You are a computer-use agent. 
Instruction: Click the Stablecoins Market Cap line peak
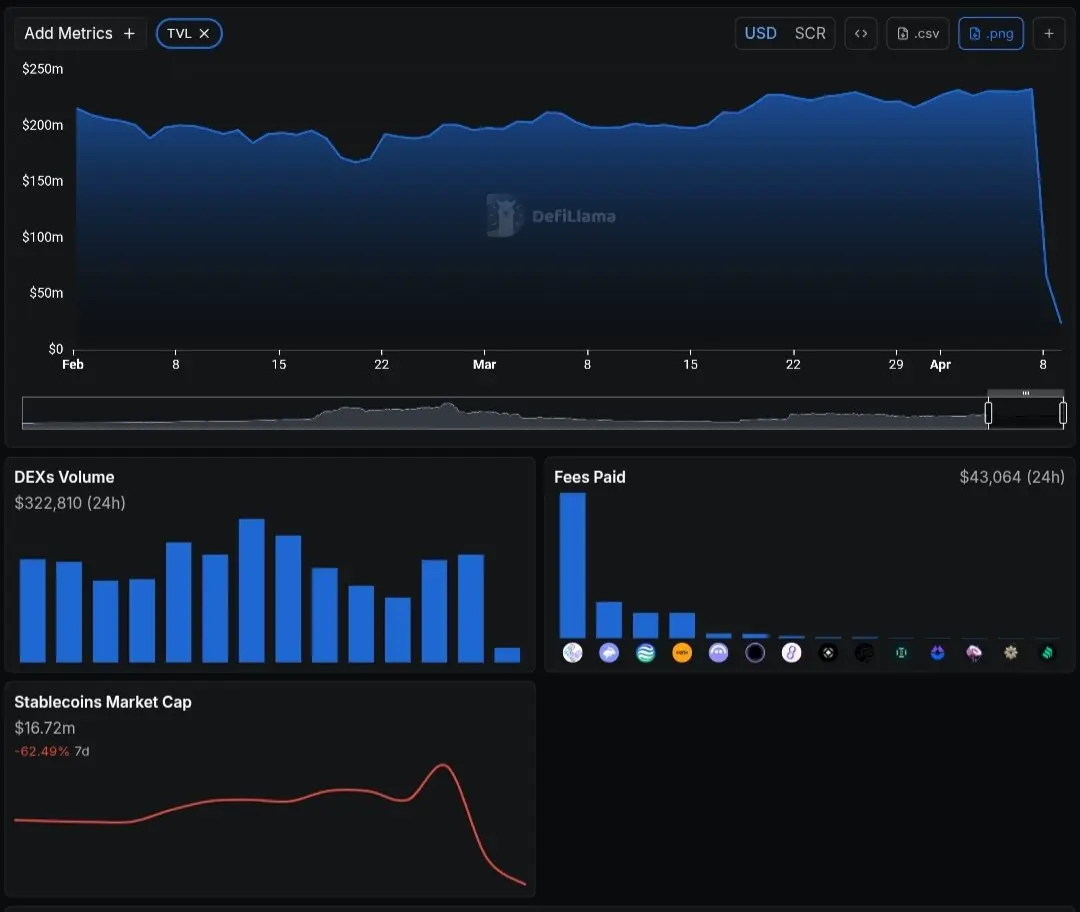pos(443,765)
